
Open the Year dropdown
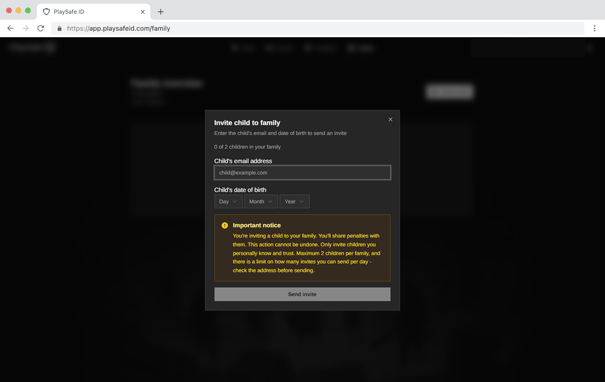coord(294,201)
